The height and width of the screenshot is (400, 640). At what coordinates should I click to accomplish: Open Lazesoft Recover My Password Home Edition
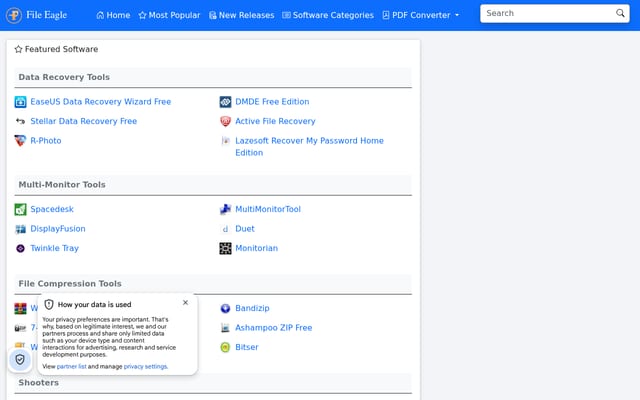tap(309, 147)
